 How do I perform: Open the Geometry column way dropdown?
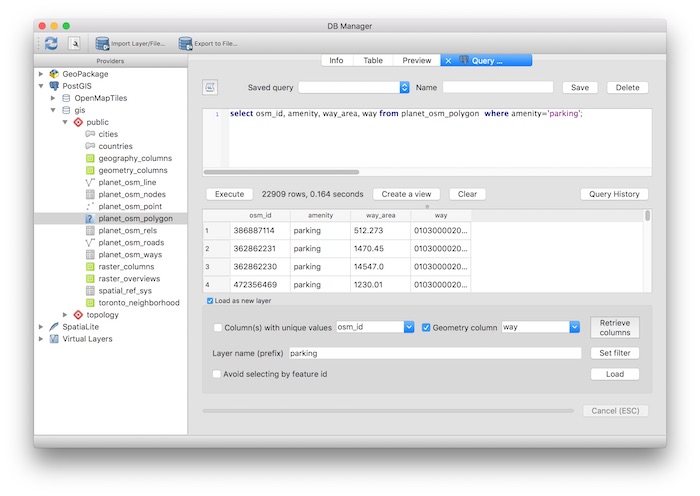575,327
